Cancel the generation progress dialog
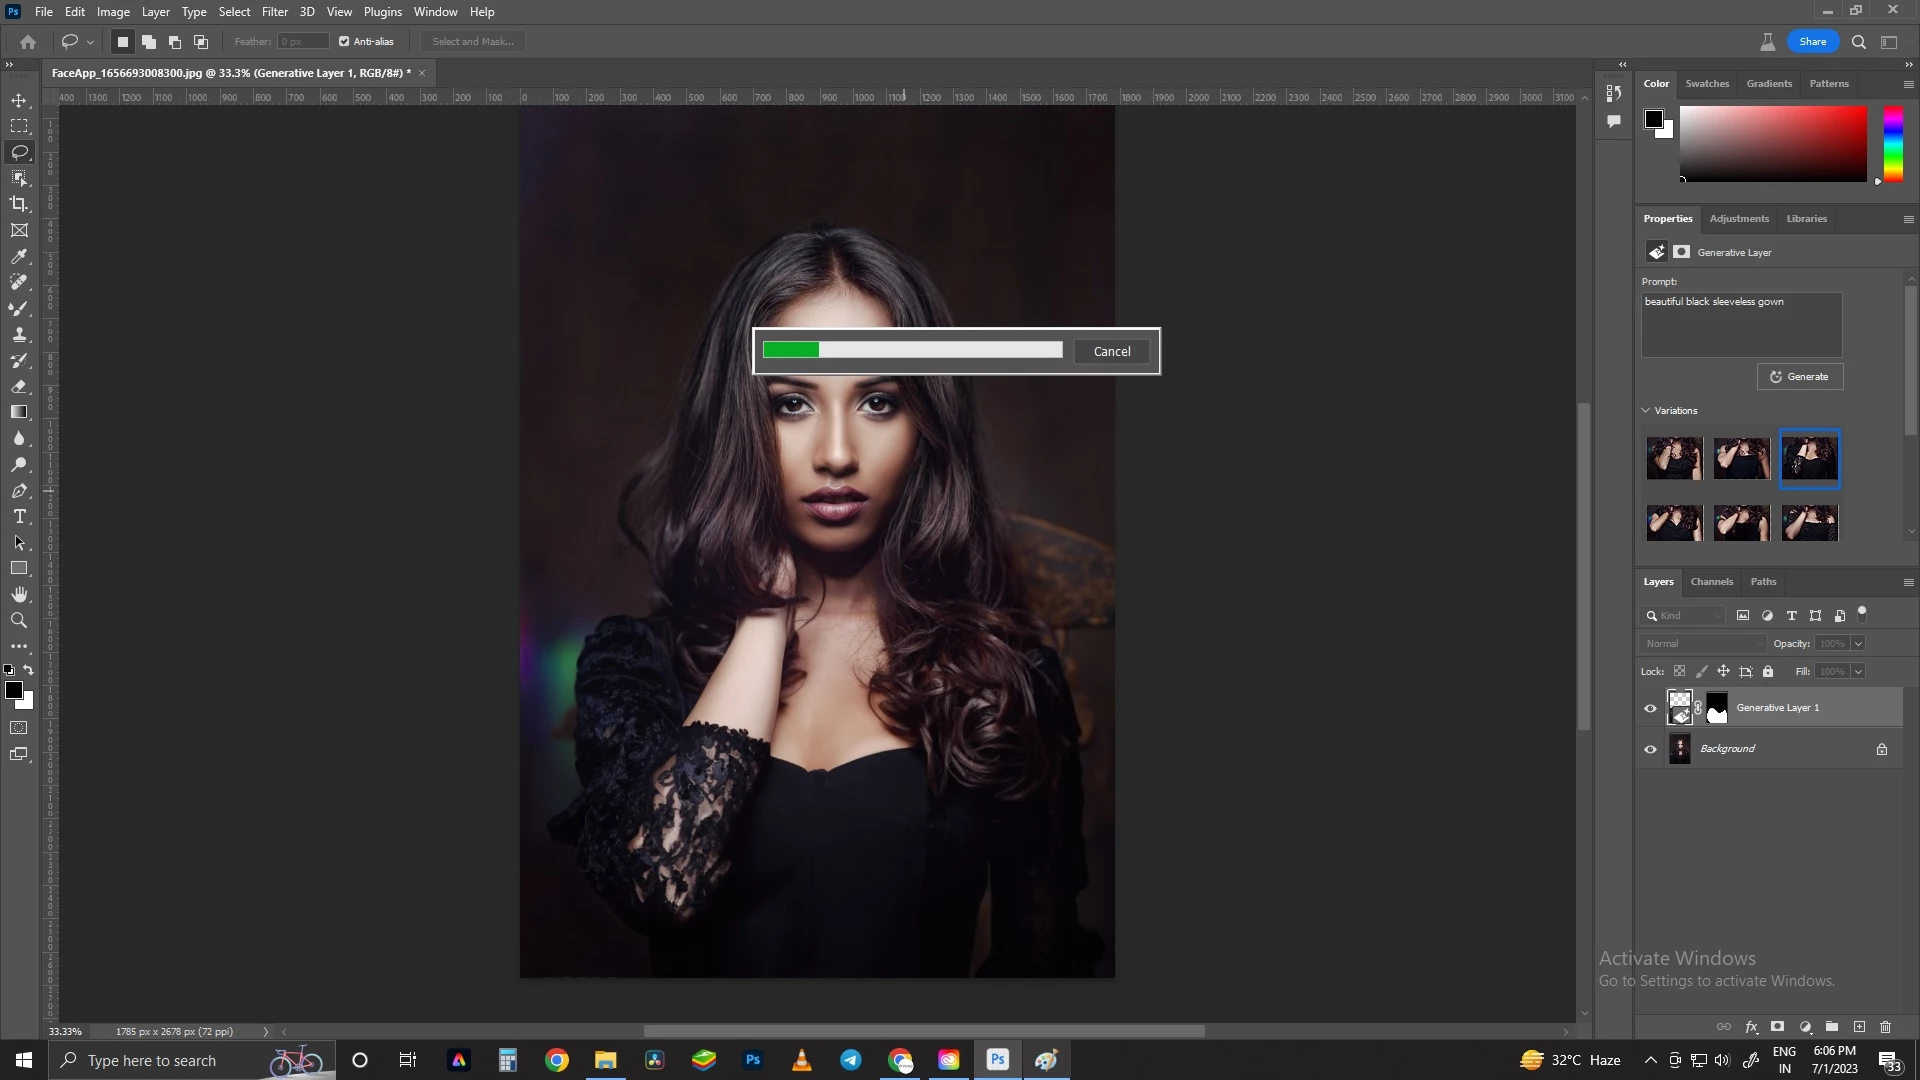 1111,352
